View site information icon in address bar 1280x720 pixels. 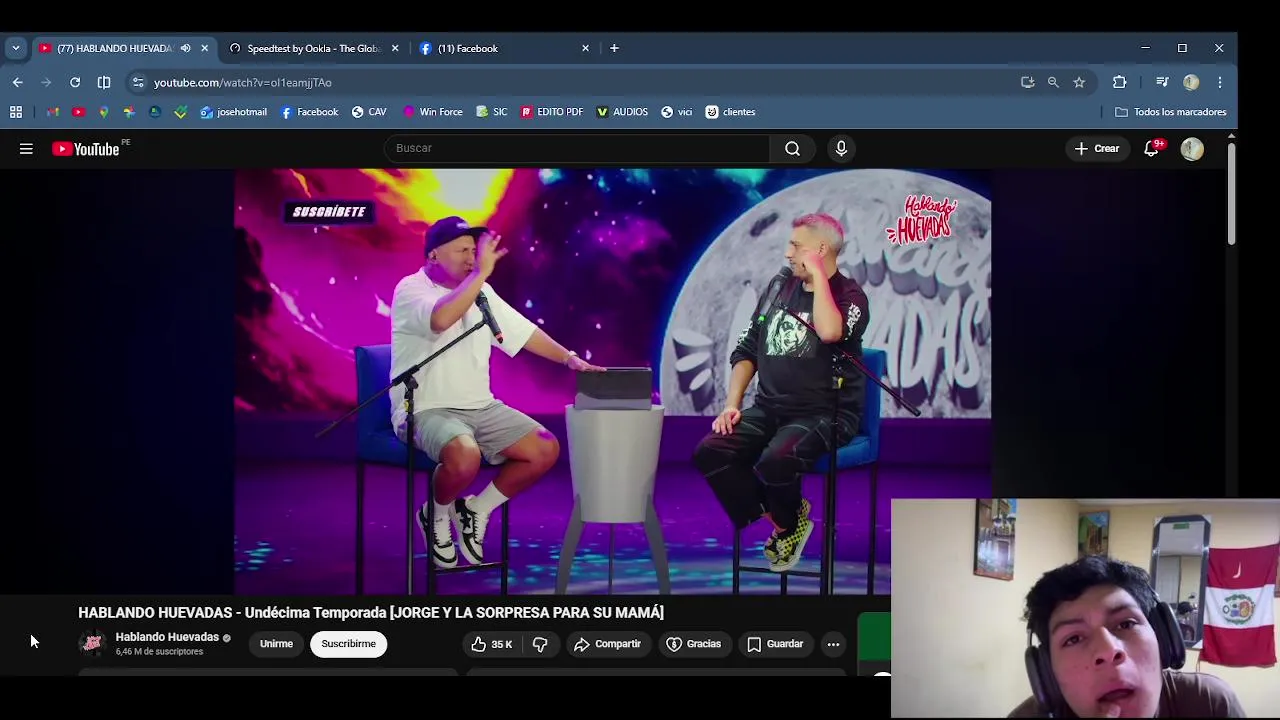point(138,82)
